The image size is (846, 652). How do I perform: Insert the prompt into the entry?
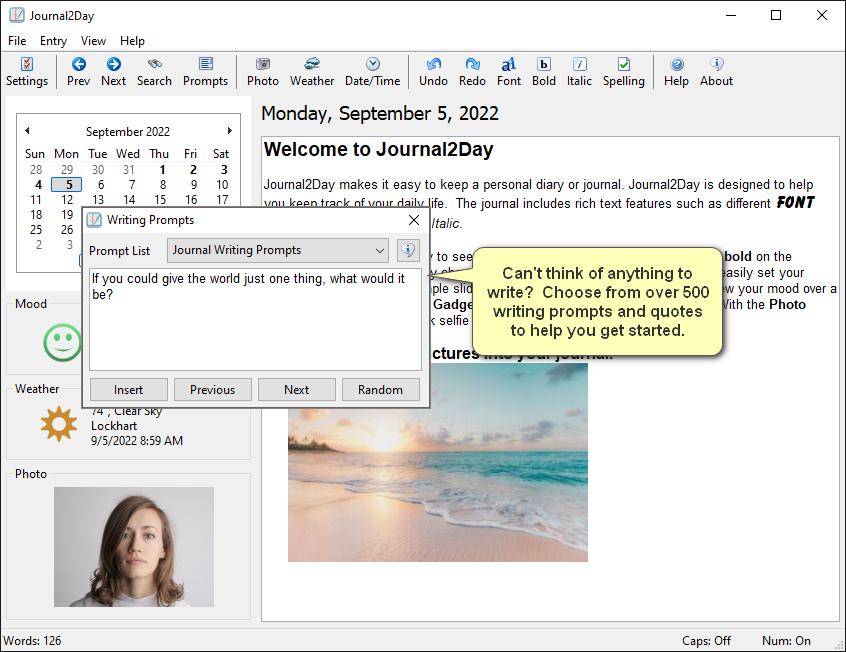pos(128,390)
